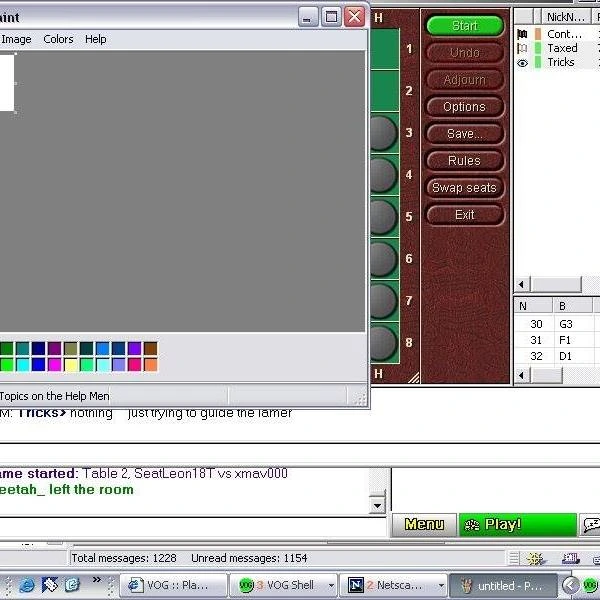The height and width of the screenshot is (600, 600).
Task: Click 'Unread messages: 1154' status text
Action: pyautogui.click(x=249, y=558)
